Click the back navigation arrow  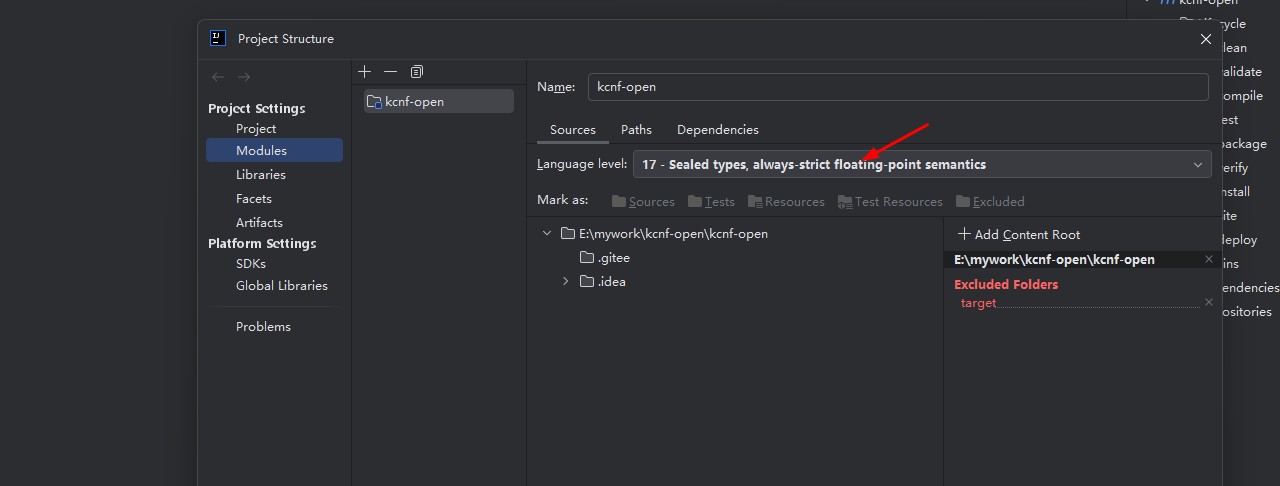click(x=218, y=77)
